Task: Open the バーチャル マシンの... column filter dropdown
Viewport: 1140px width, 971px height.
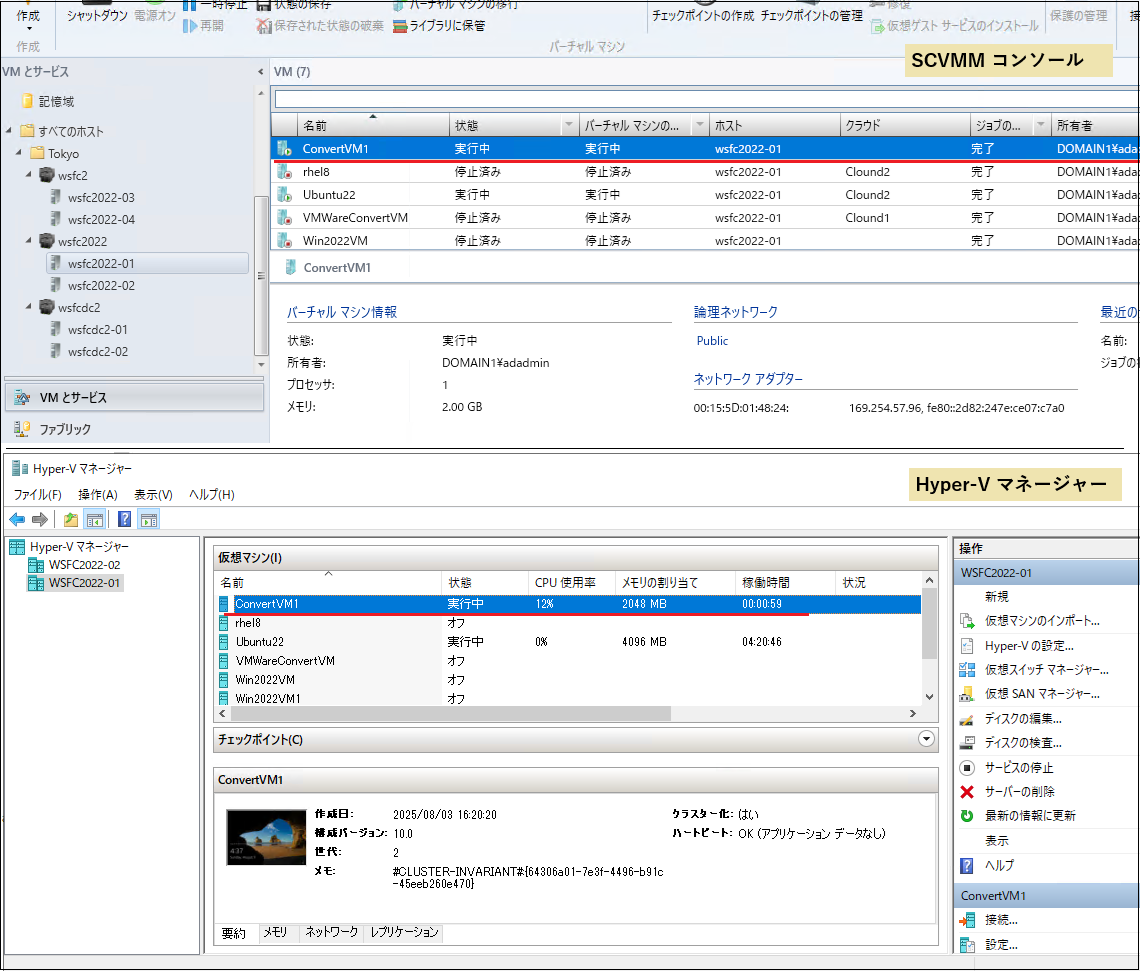Action: pyautogui.click(x=699, y=126)
